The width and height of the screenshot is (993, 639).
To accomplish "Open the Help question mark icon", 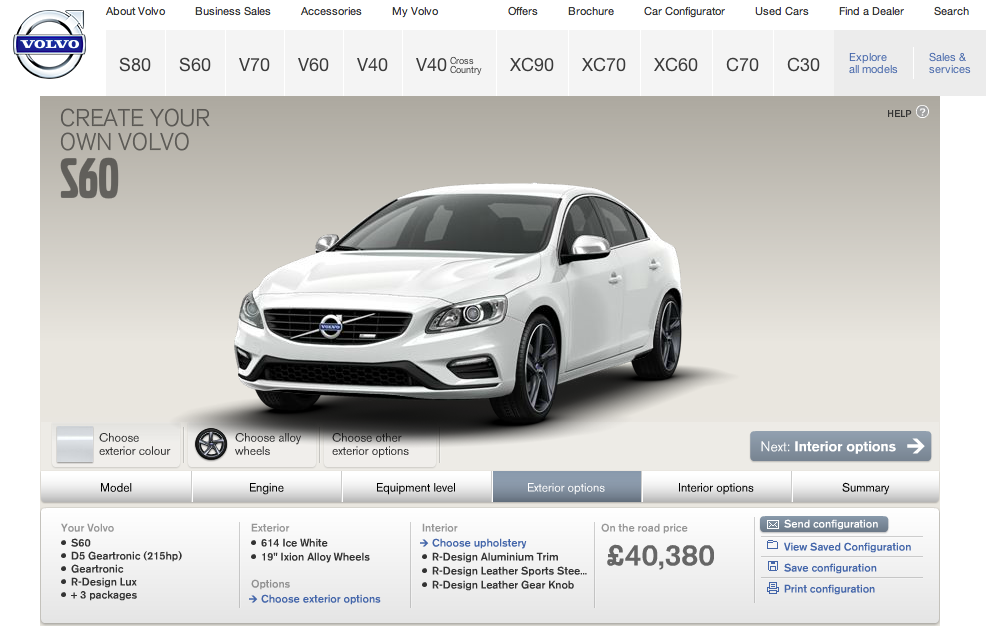I will point(923,112).
